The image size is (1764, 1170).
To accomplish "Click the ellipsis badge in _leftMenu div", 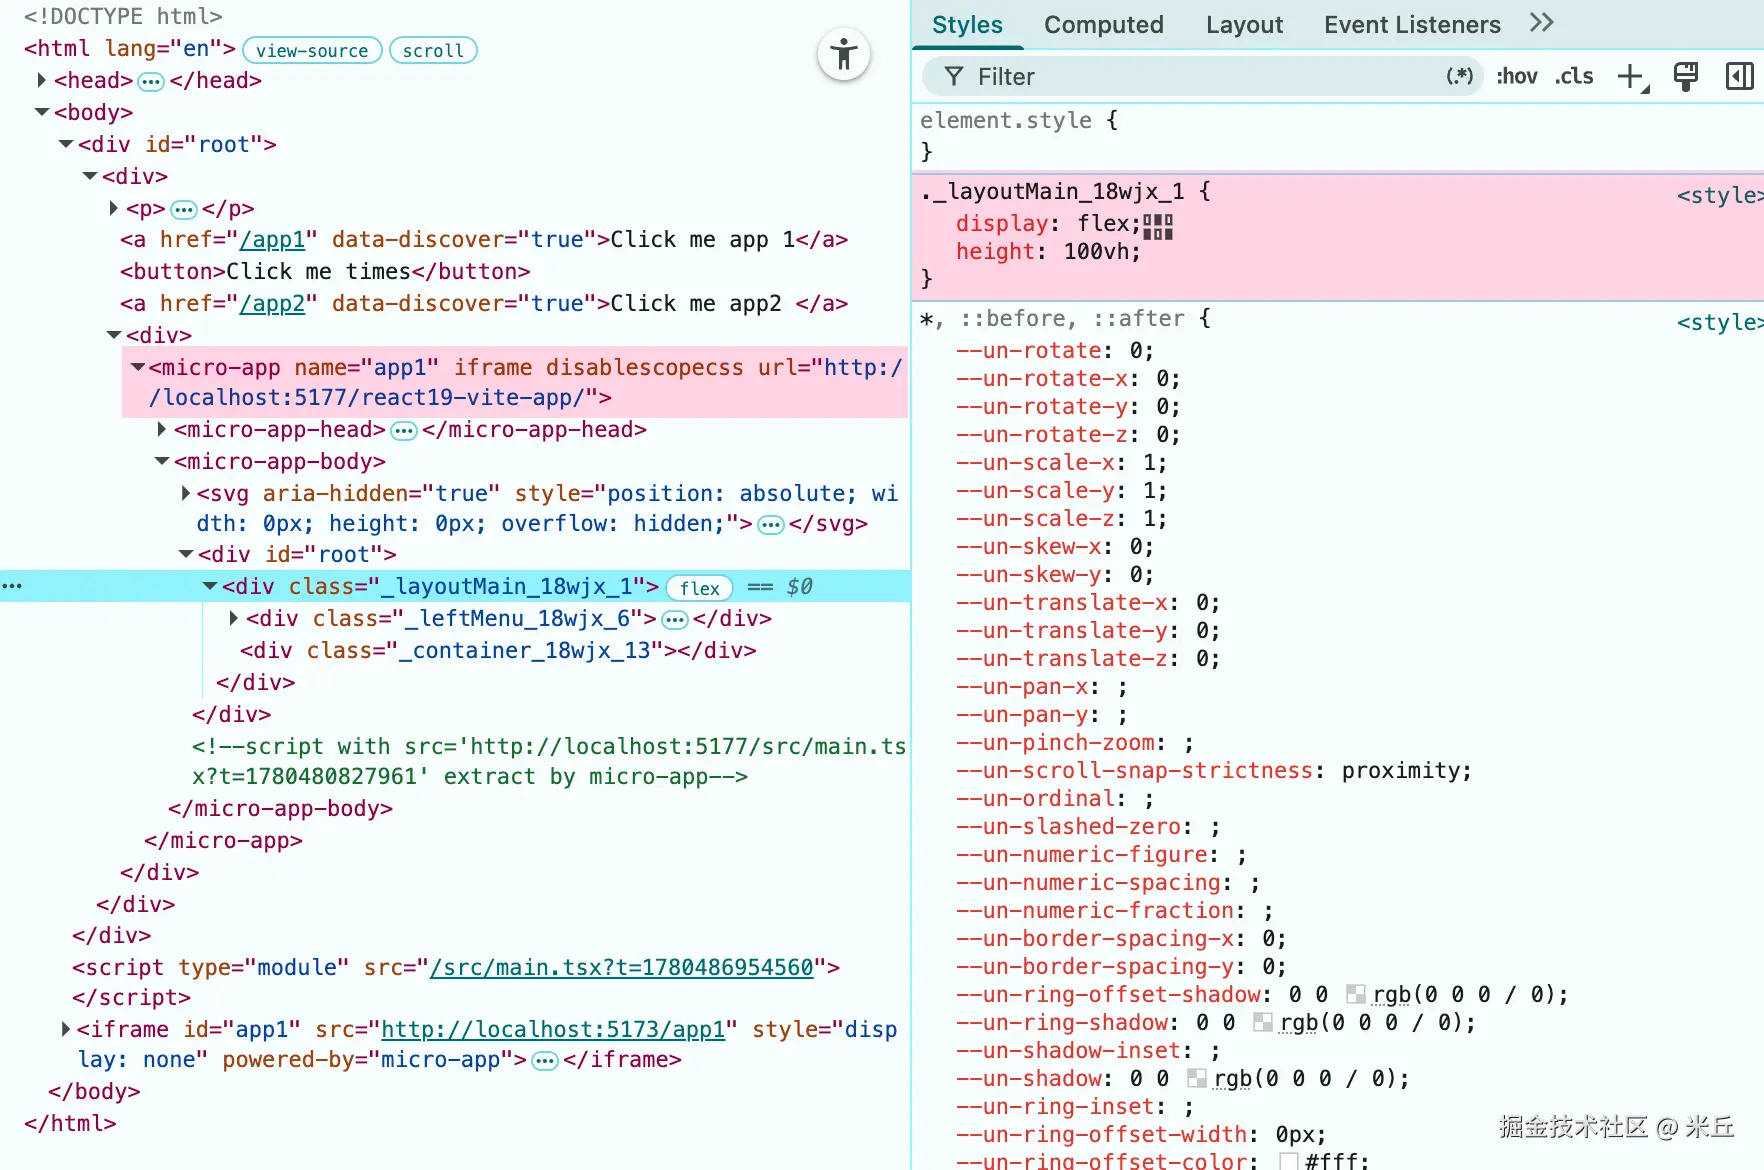I will coord(675,620).
